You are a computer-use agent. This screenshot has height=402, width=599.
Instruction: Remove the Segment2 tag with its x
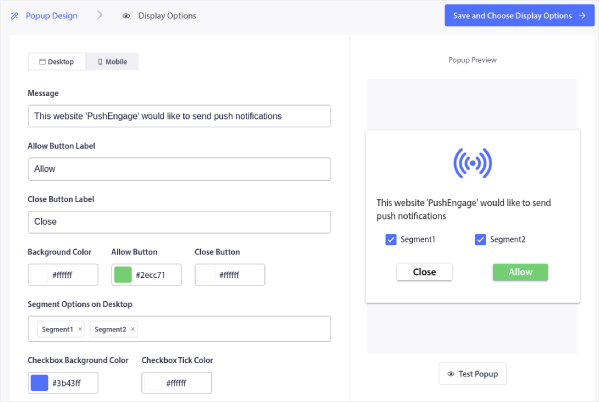pos(133,329)
